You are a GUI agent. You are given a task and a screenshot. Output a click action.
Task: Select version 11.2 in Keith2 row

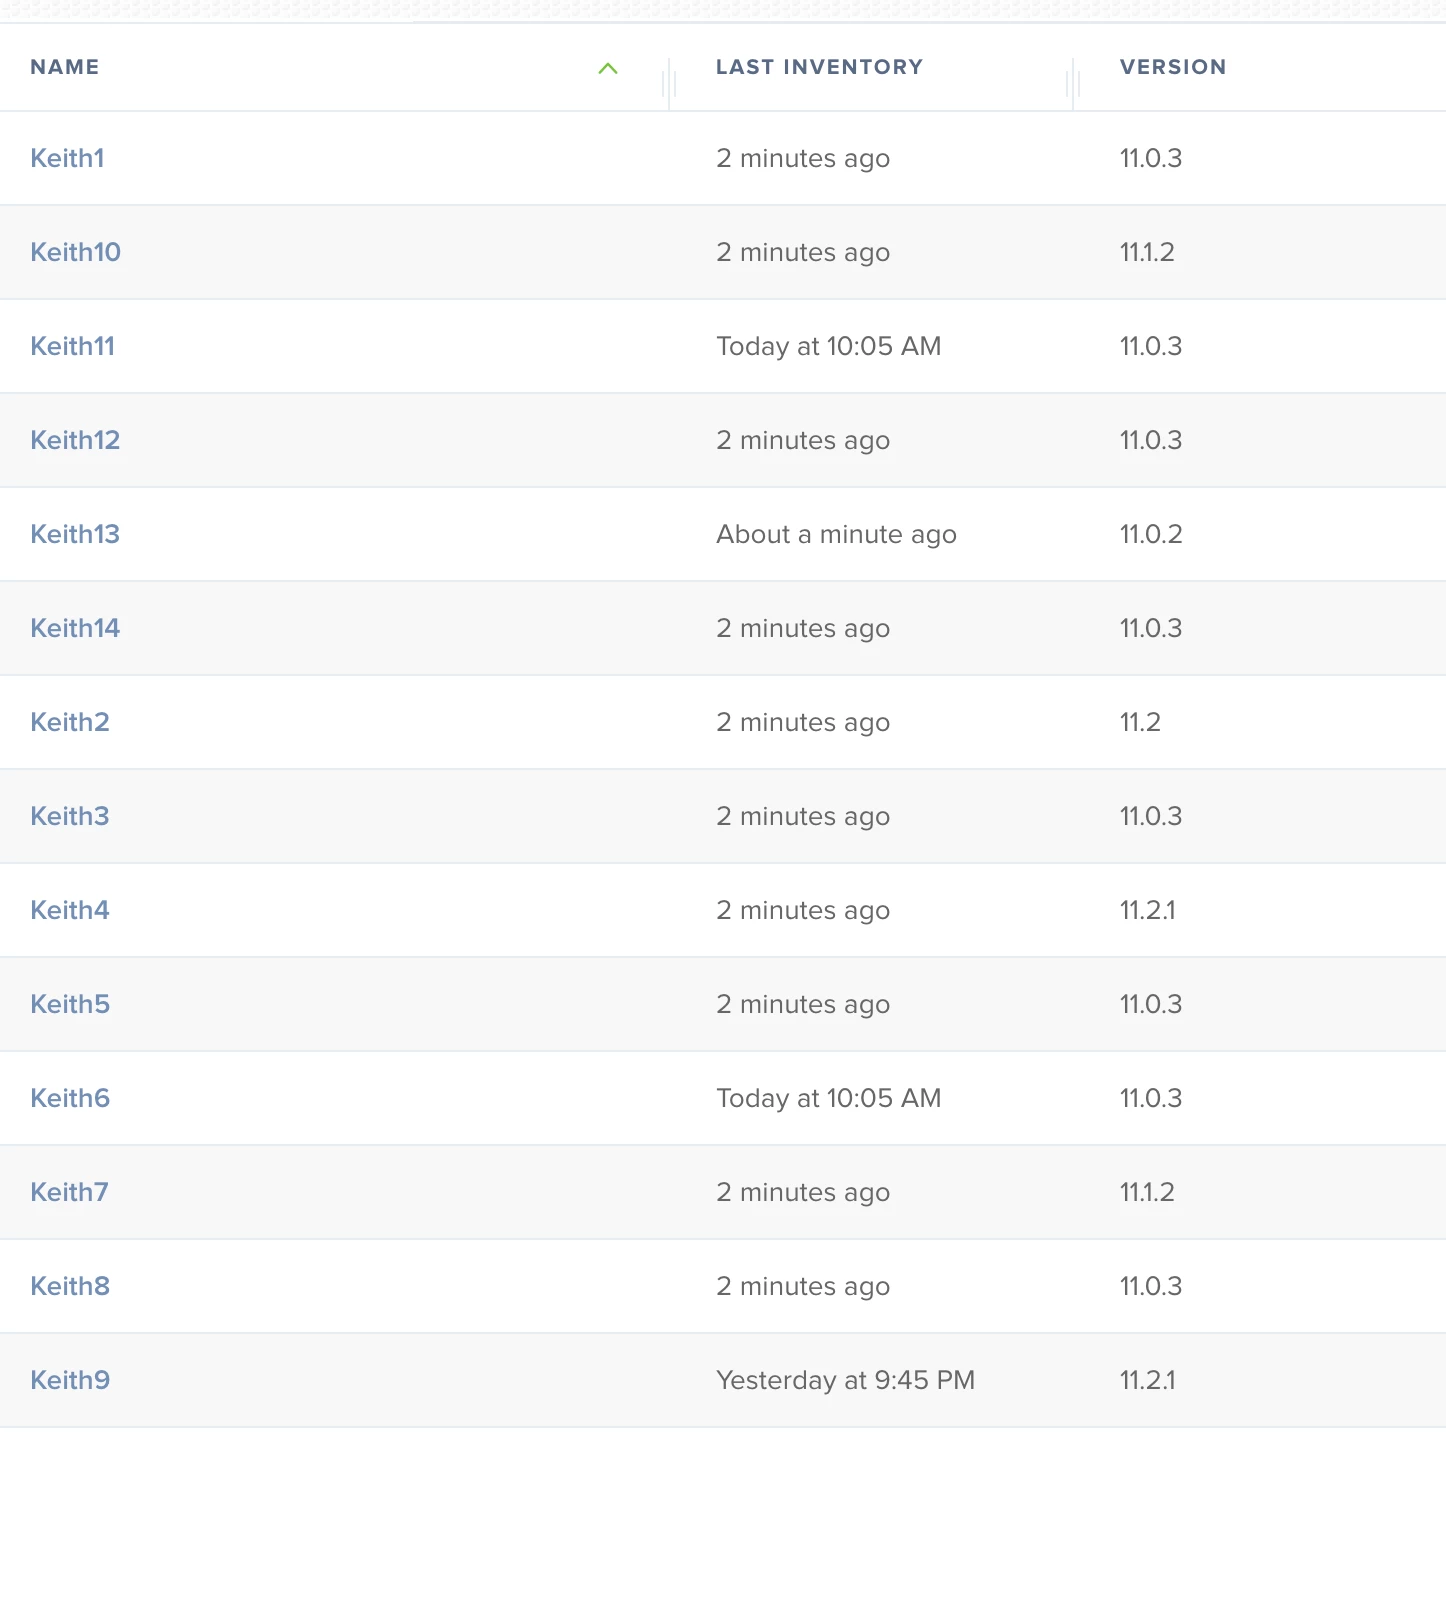tap(1141, 722)
